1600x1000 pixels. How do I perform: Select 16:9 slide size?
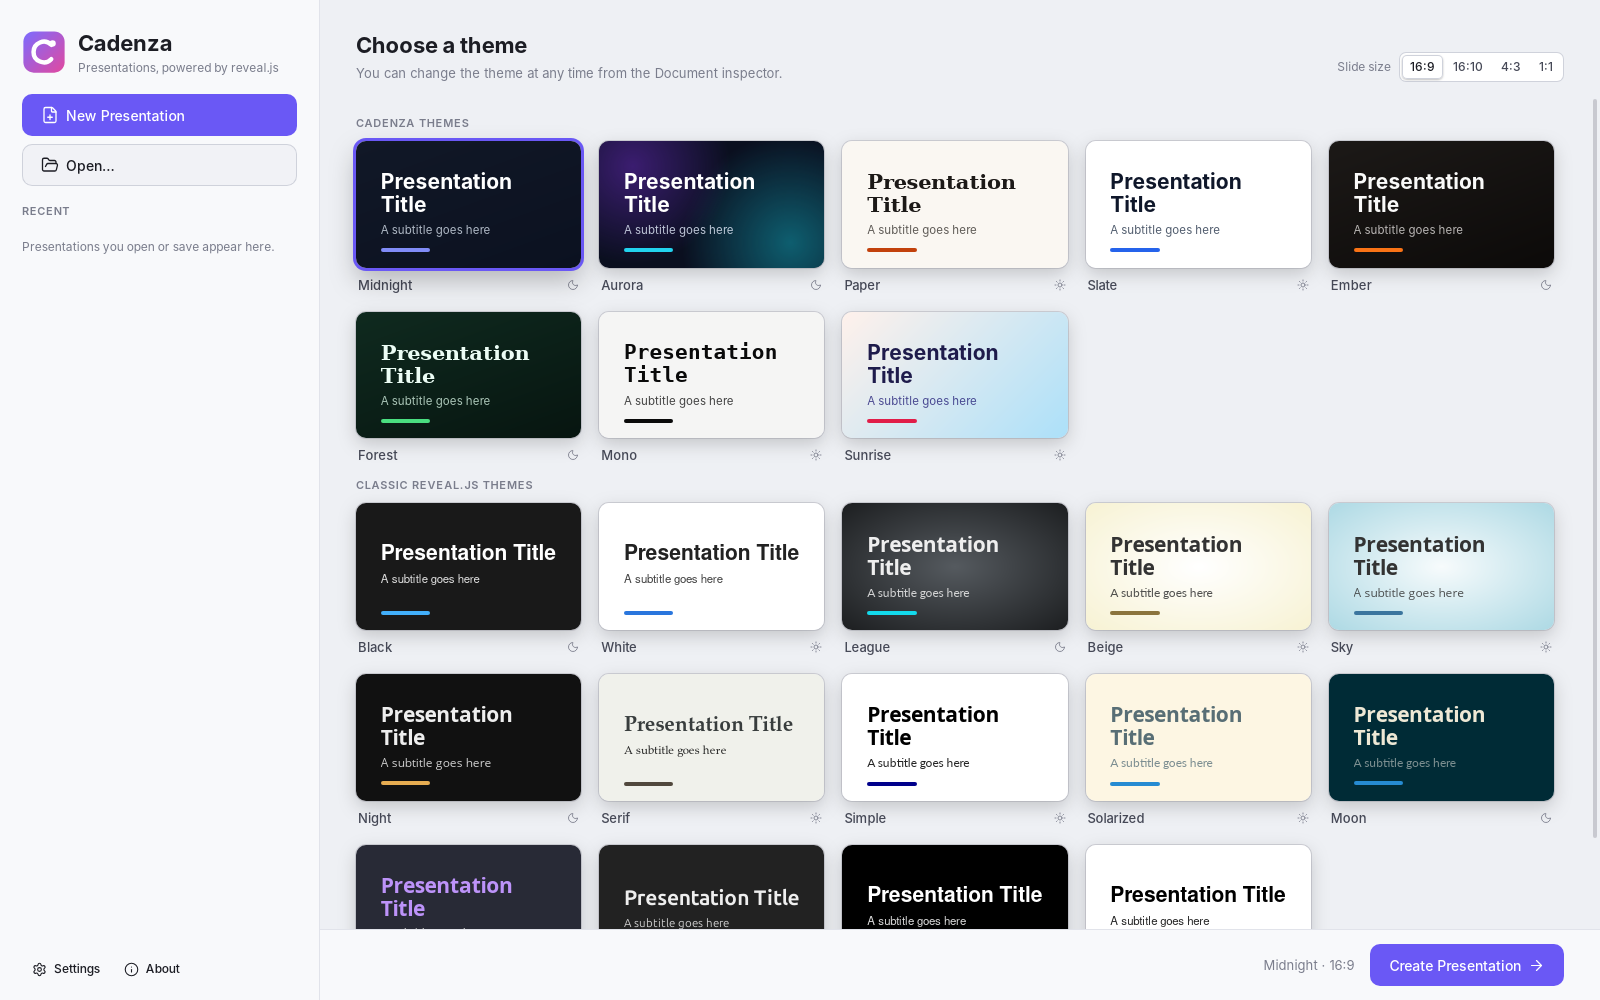click(1422, 67)
